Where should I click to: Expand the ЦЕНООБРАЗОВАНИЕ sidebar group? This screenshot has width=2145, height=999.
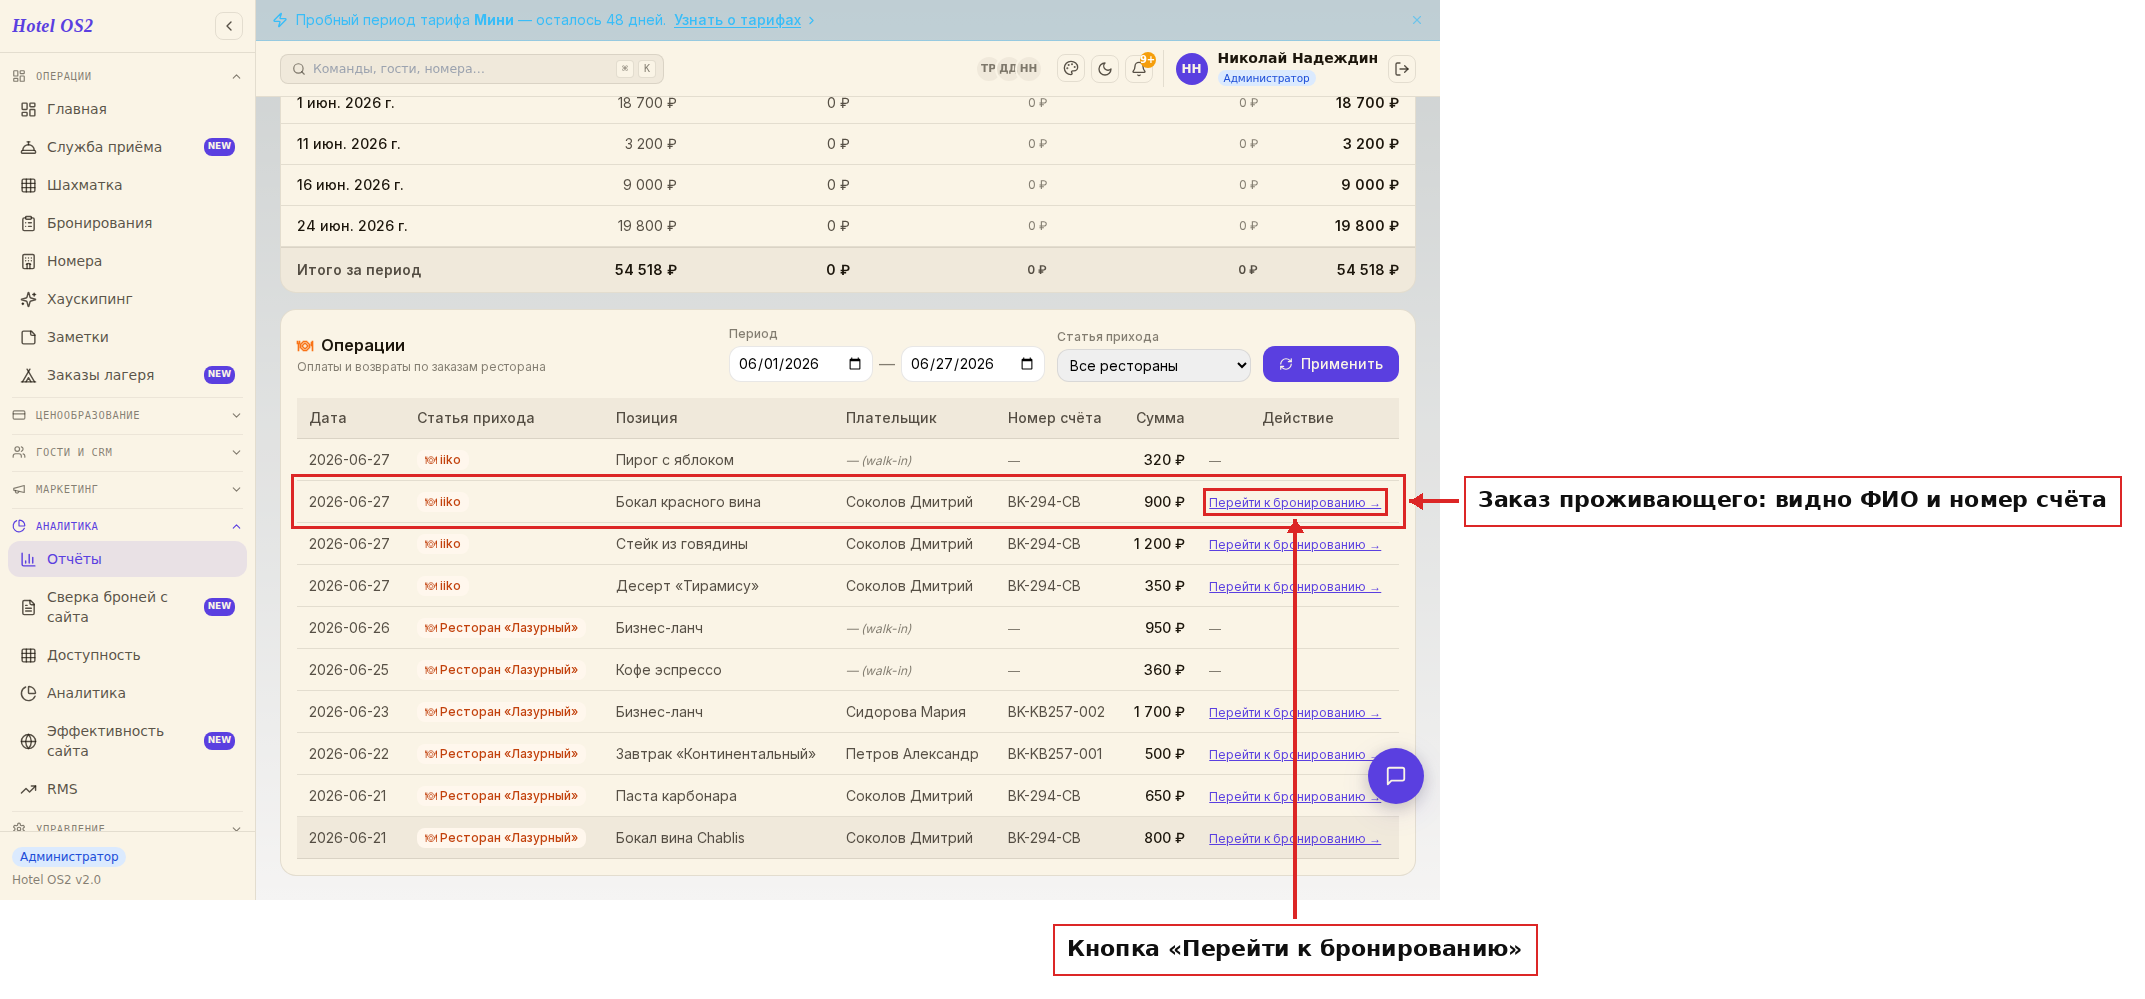tap(127, 415)
